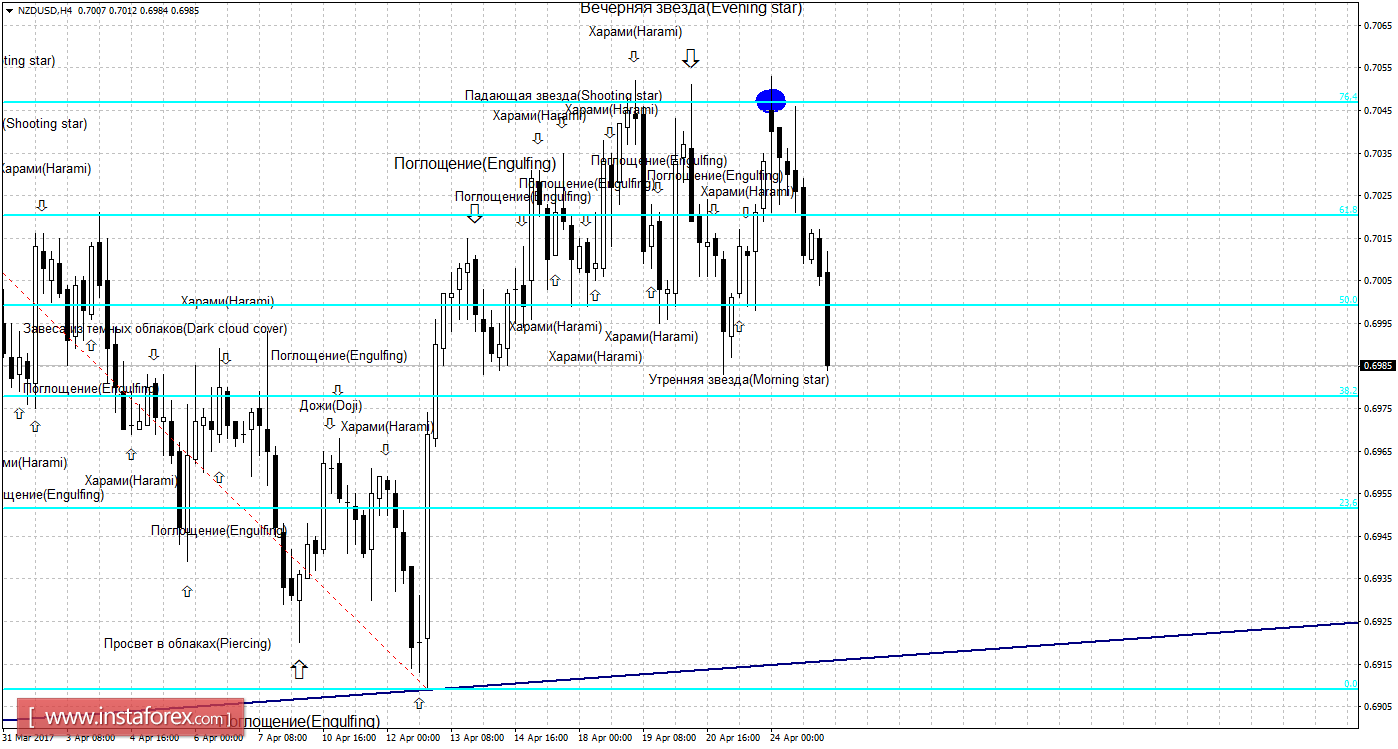The image size is (1398, 749).
Task: Click the 7 Apr 08:00 time axis label
Action: point(283,738)
